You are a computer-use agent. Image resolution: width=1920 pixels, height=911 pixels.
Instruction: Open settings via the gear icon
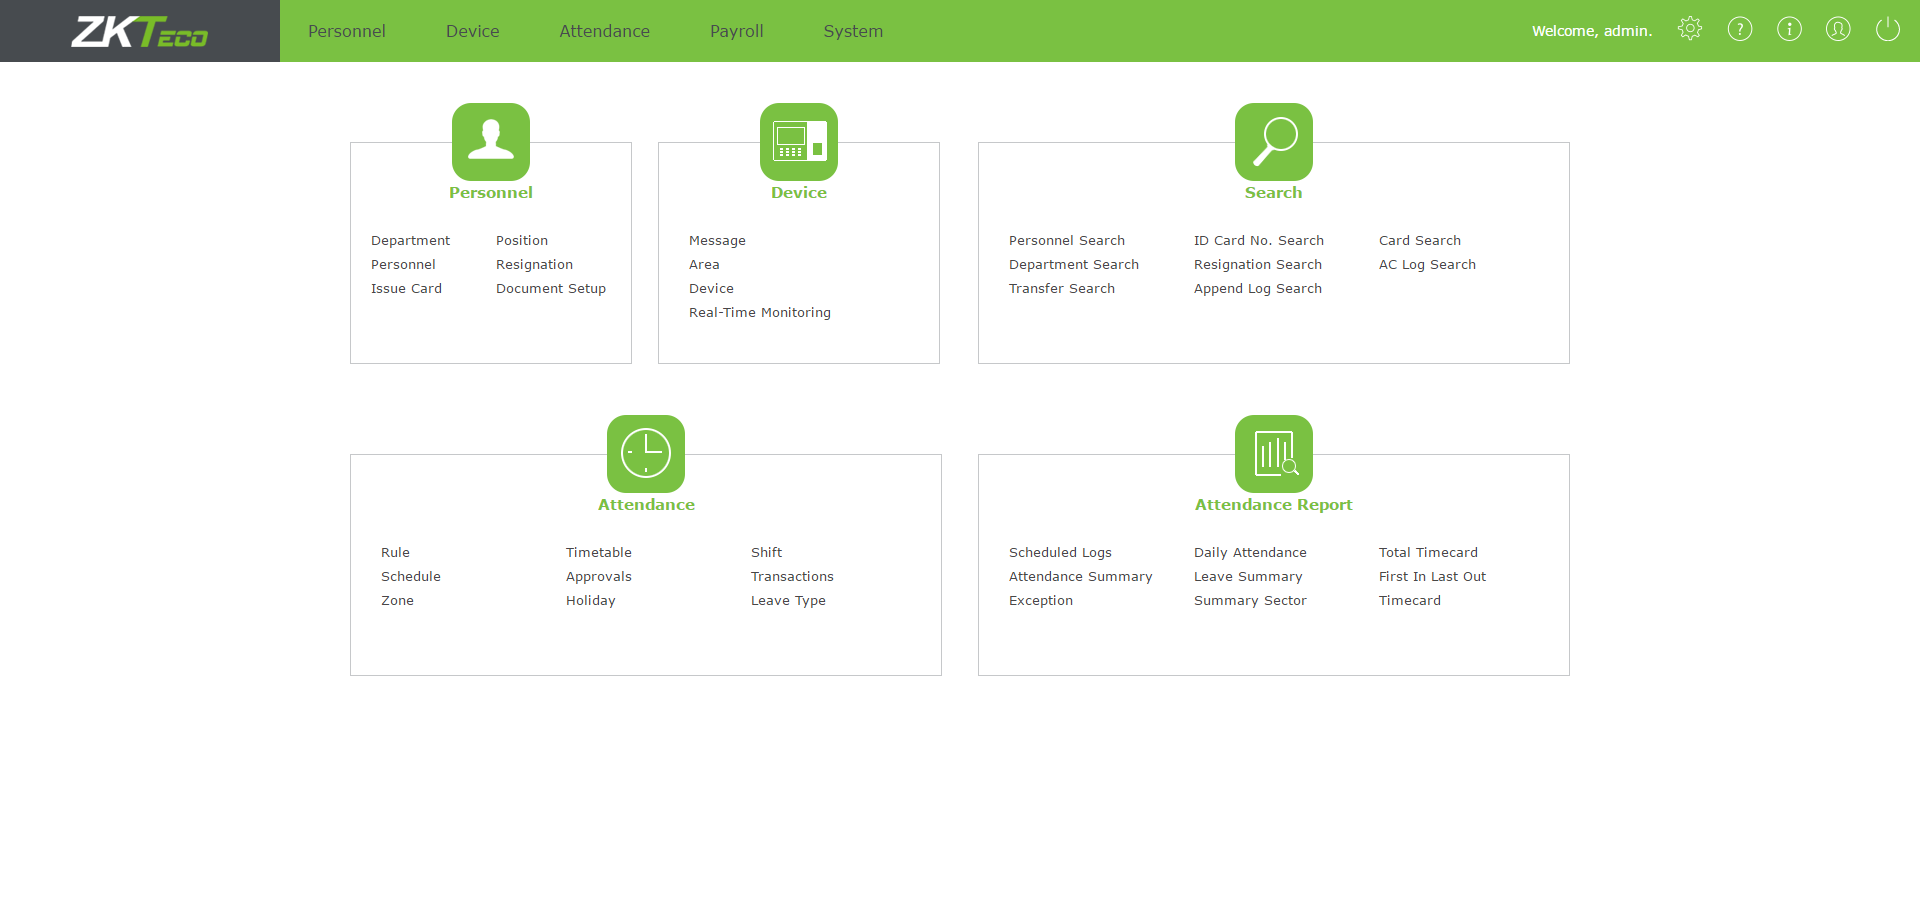tap(1689, 29)
